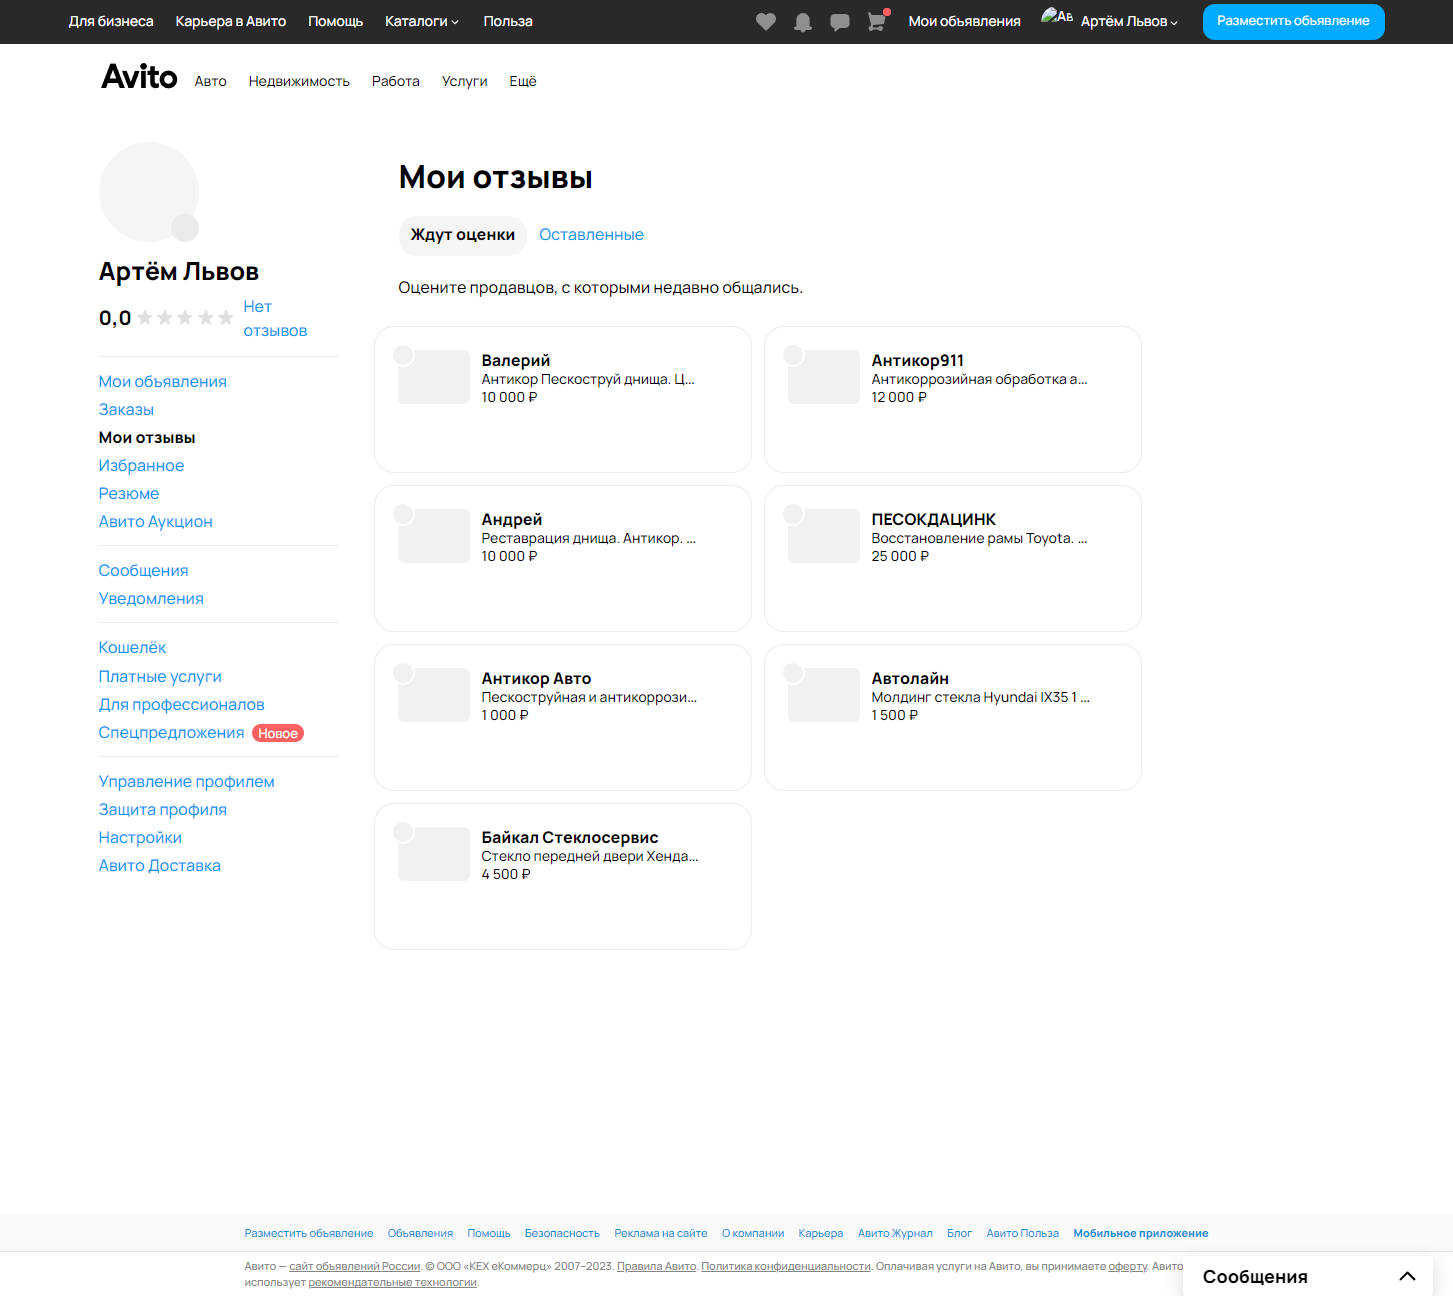Image resolution: width=1453 pixels, height=1296 pixels.
Task: Select Авто category
Action: coord(211,81)
